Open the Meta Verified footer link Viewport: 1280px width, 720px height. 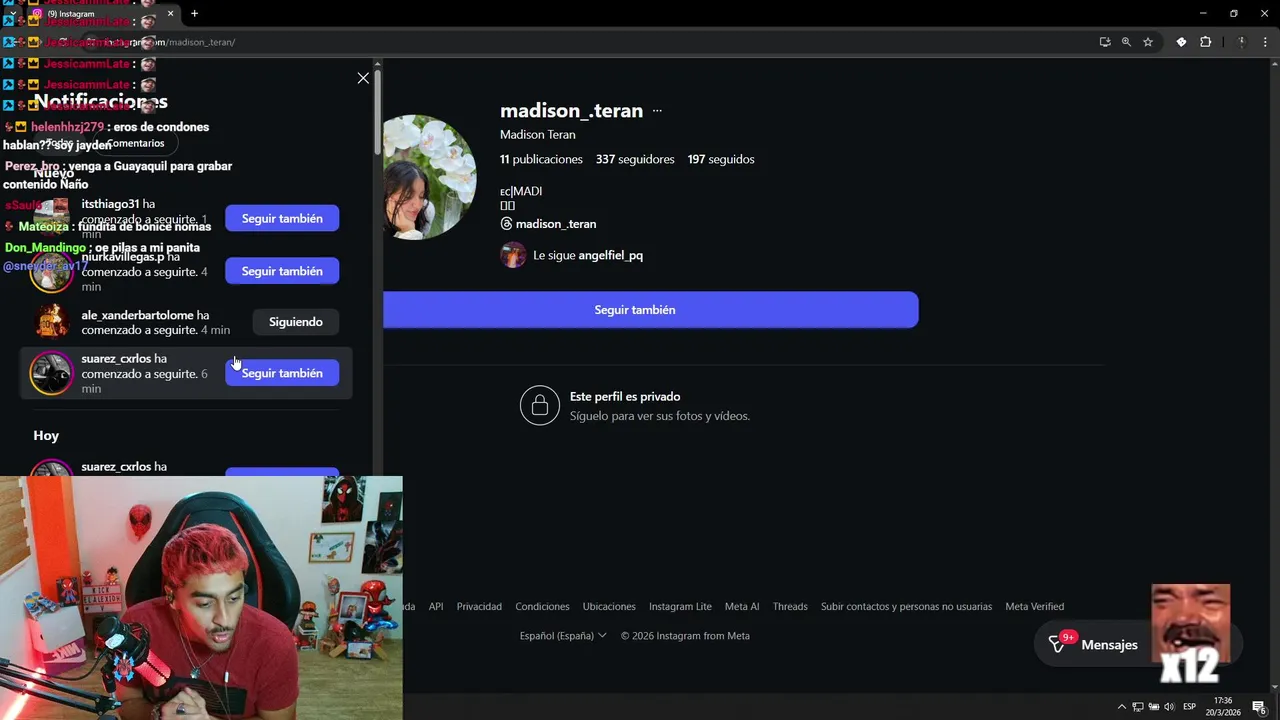pyautogui.click(x=1034, y=607)
